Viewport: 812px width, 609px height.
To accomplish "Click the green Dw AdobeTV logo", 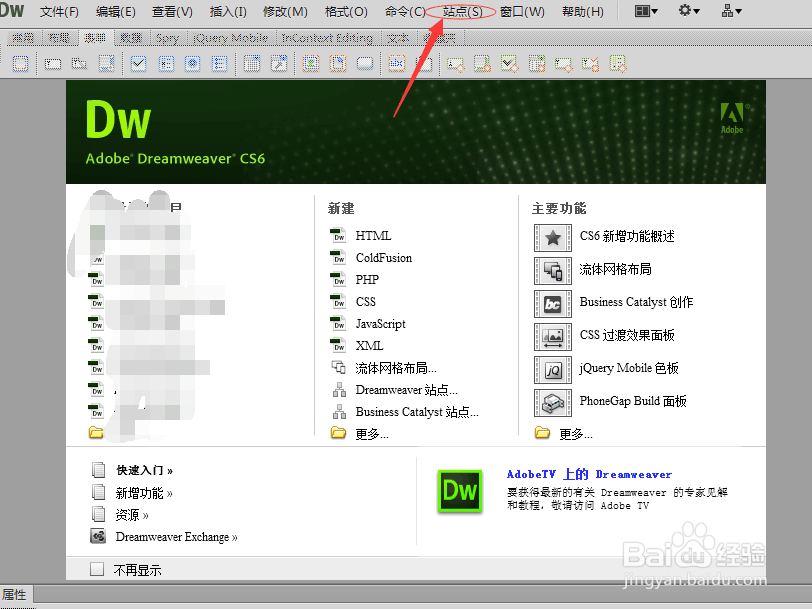I will (460, 491).
